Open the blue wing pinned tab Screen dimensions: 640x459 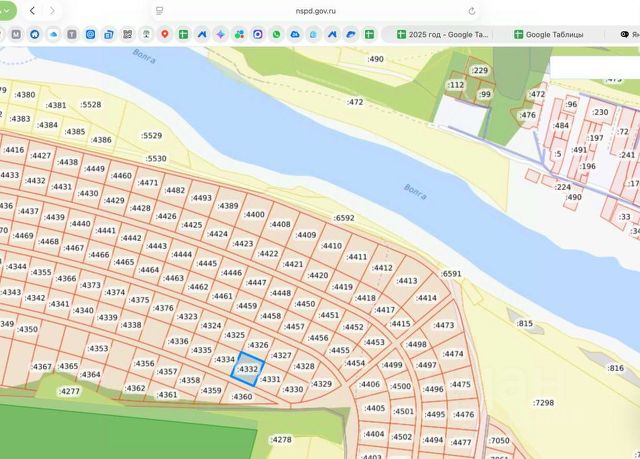pyautogui.click(x=351, y=35)
